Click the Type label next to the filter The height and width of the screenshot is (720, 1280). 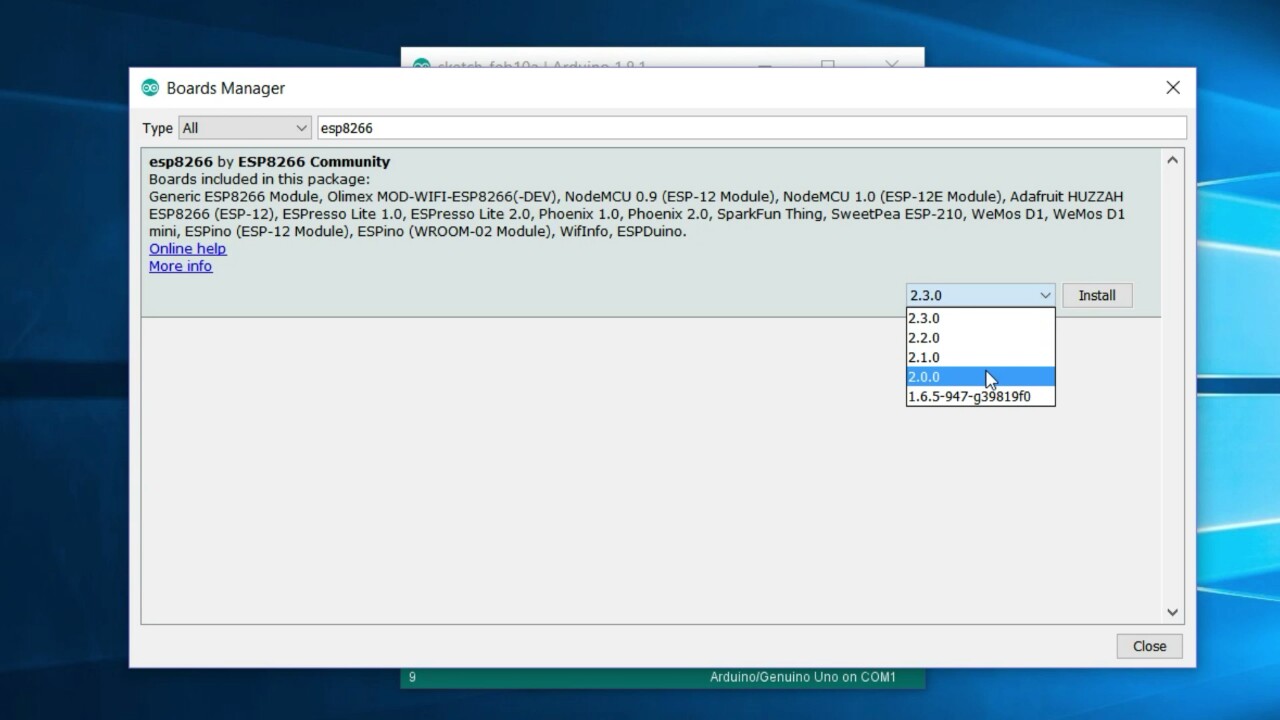point(157,128)
